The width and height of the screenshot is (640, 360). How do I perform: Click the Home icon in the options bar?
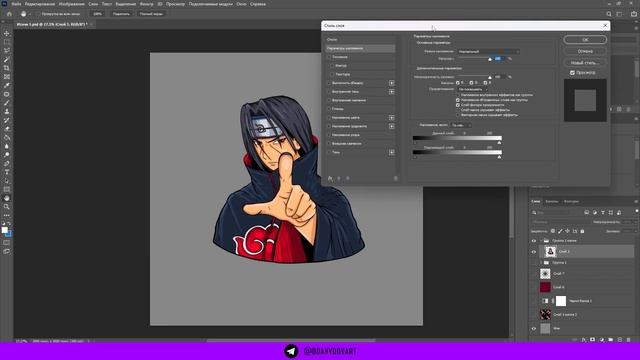click(9, 14)
